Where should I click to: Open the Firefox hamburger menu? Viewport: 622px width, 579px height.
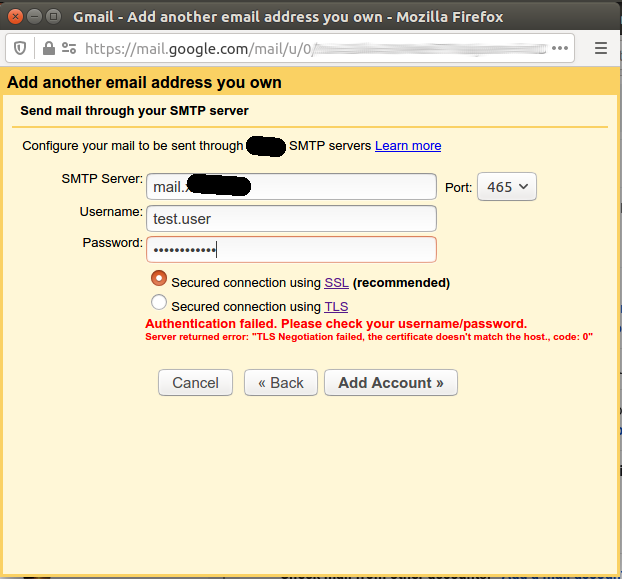[601, 48]
